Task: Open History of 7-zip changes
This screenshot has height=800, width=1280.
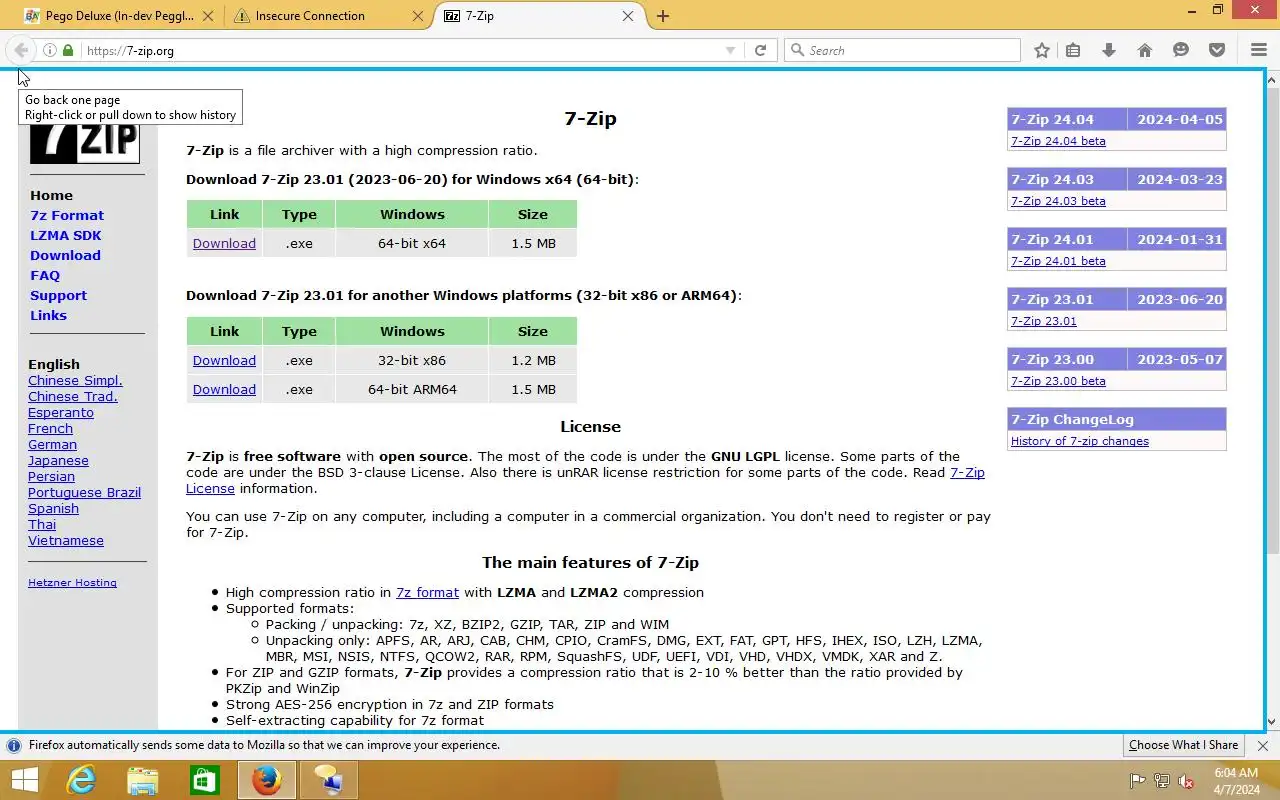Action: coord(1080,441)
